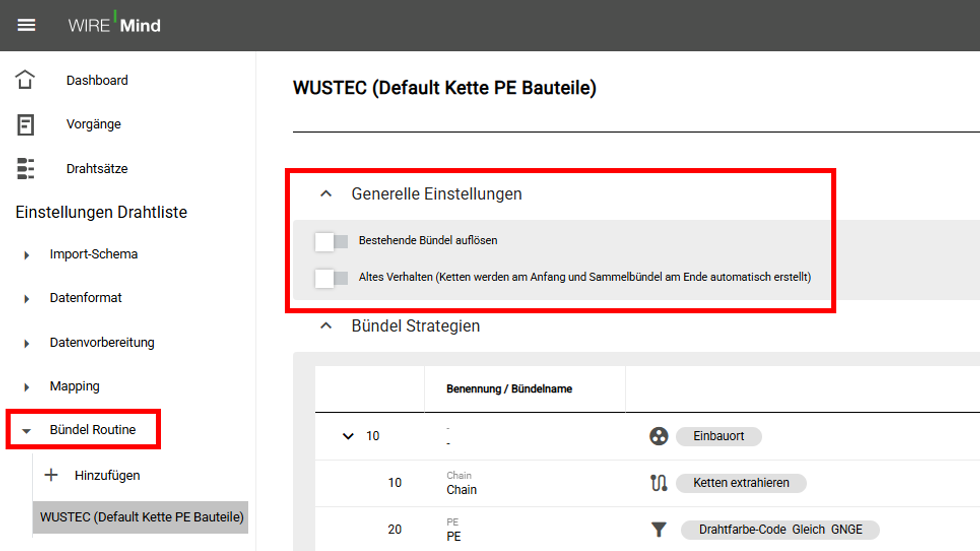The width and height of the screenshot is (980, 551).
Task: Select WUSTEC (Default Kette PE Bauteile) entry
Action: pos(141,517)
